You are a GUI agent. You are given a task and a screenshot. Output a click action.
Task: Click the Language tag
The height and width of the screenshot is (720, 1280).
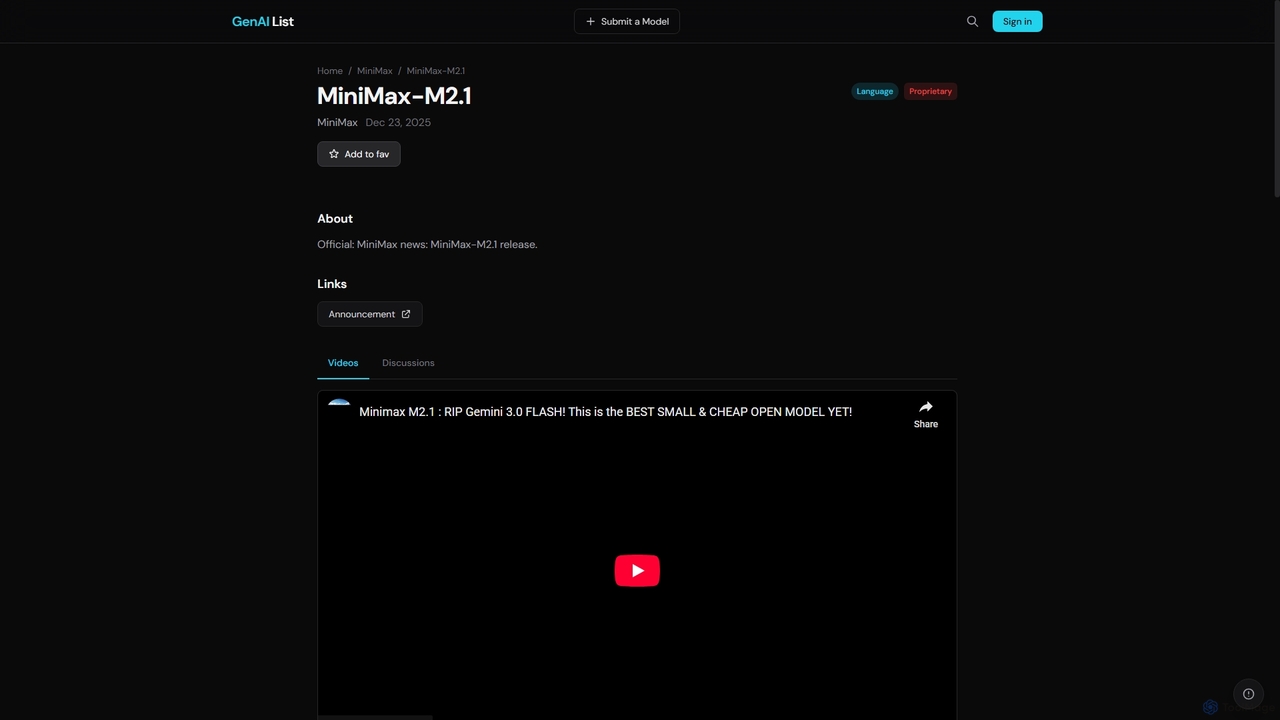(x=875, y=91)
